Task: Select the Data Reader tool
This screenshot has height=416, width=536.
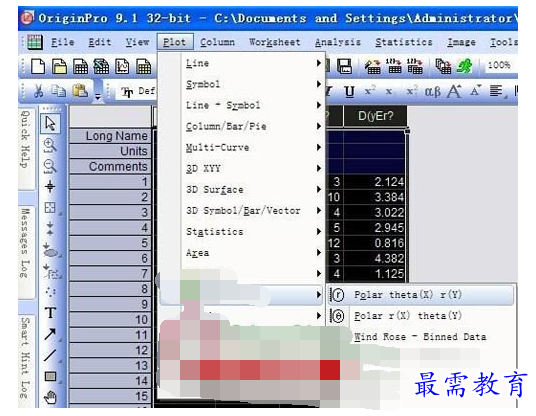Action: click(x=50, y=207)
